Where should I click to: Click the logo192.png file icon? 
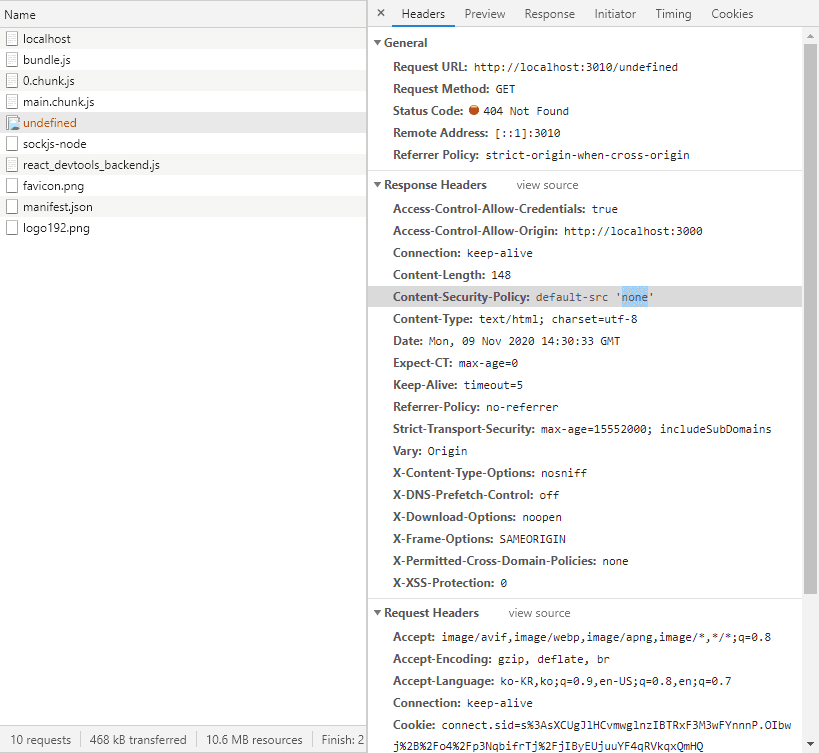pos(12,228)
